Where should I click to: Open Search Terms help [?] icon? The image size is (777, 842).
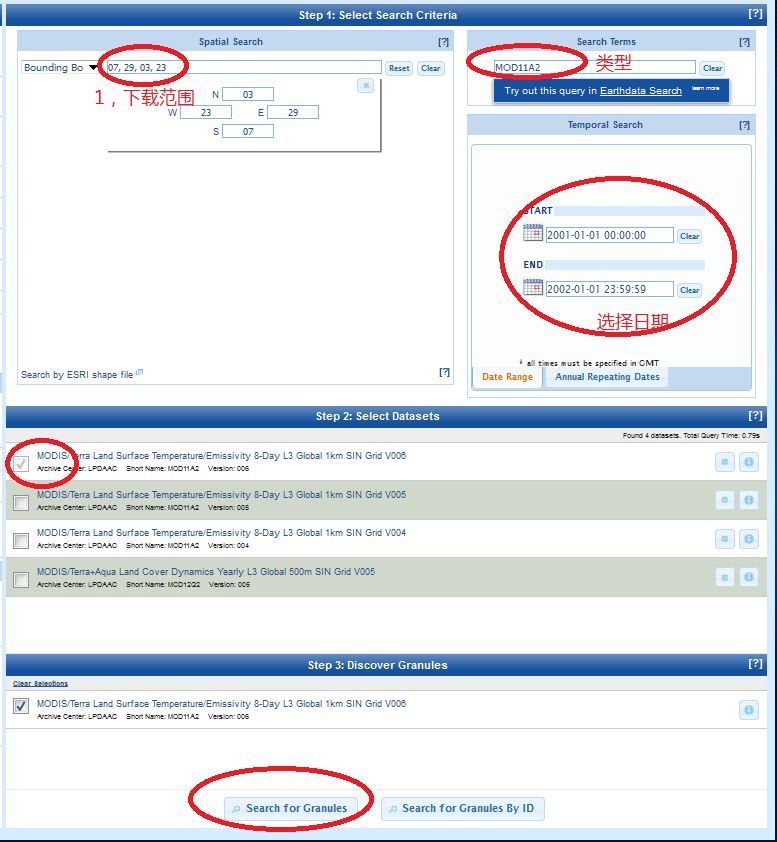[744, 42]
